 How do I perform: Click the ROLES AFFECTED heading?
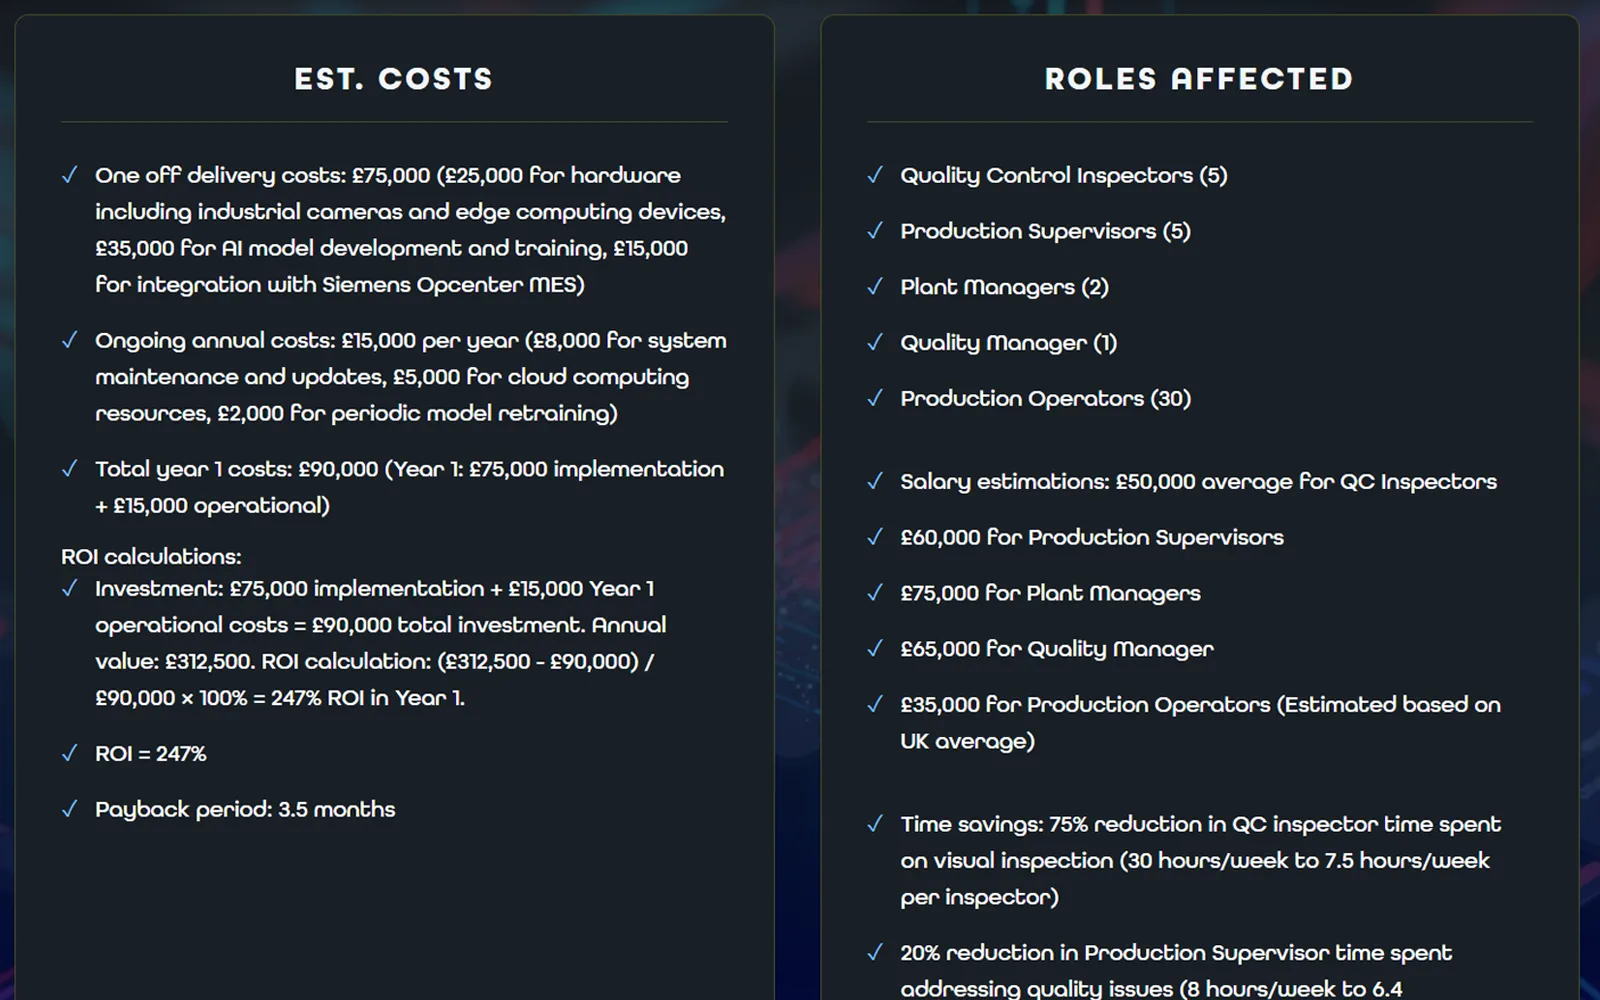click(x=1199, y=79)
